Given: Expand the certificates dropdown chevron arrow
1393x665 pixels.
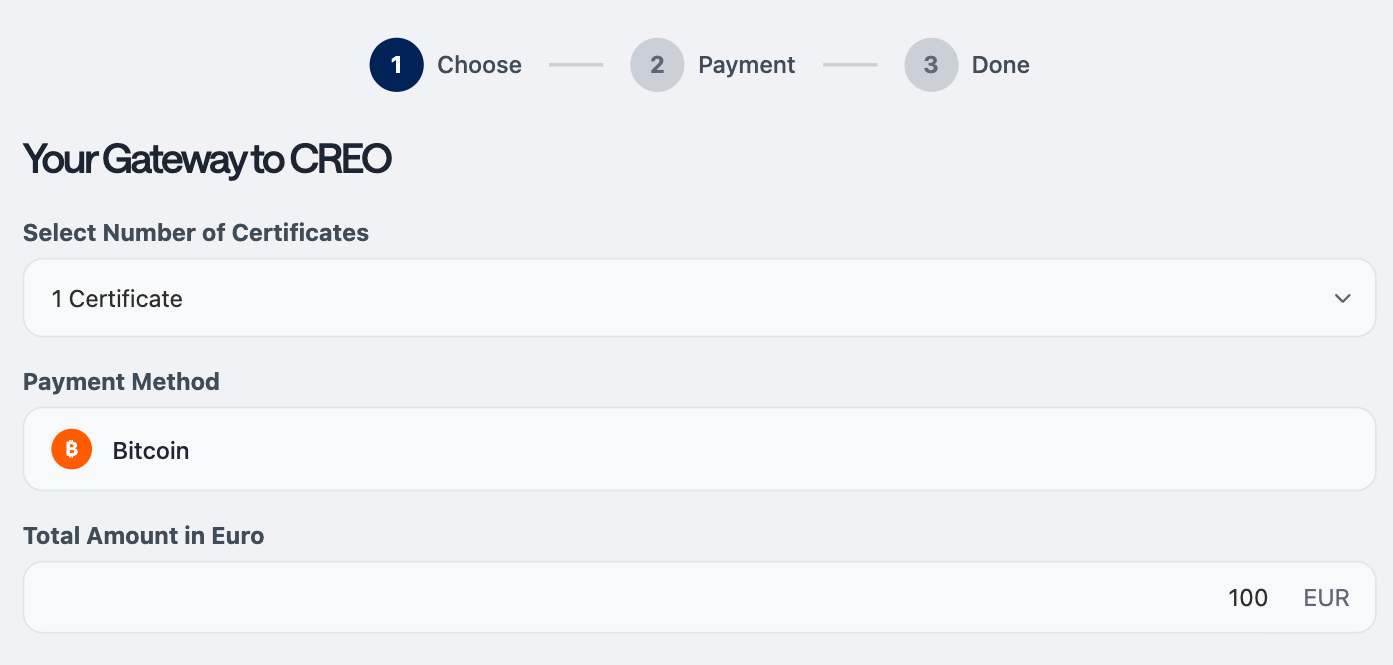Looking at the screenshot, I should [1343, 298].
